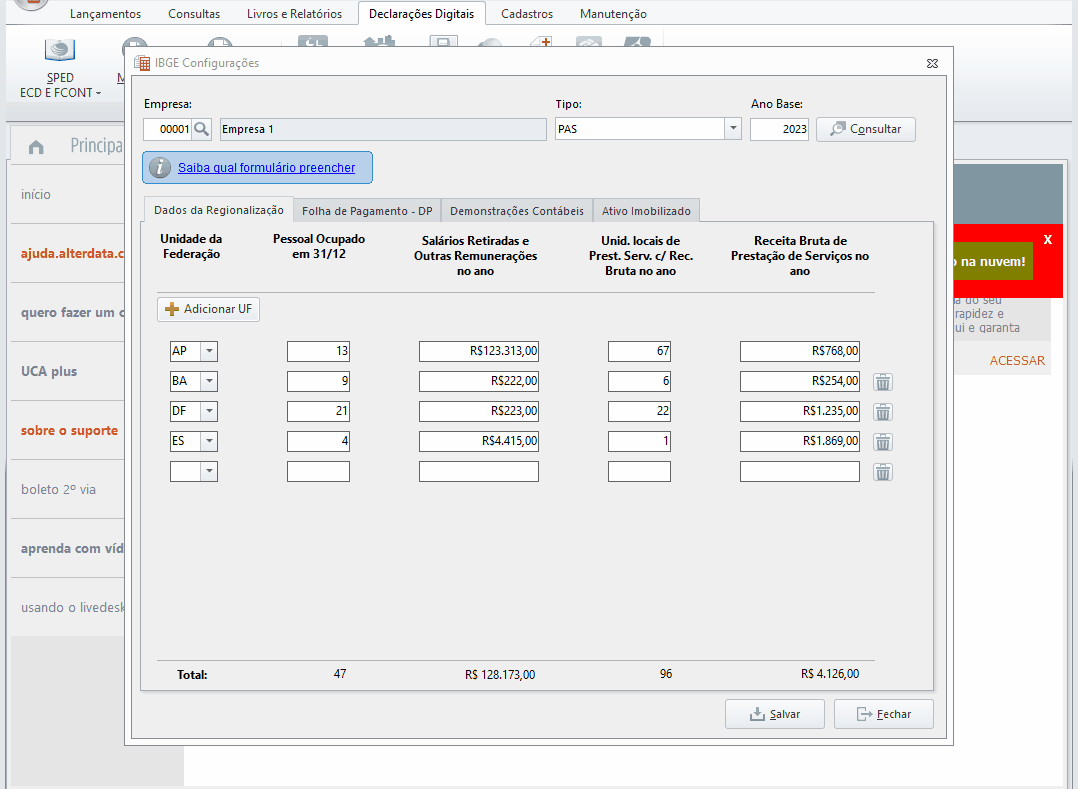Click DF Receita Bruta field R$1.235,00
The image size is (1078, 789).
800,412
